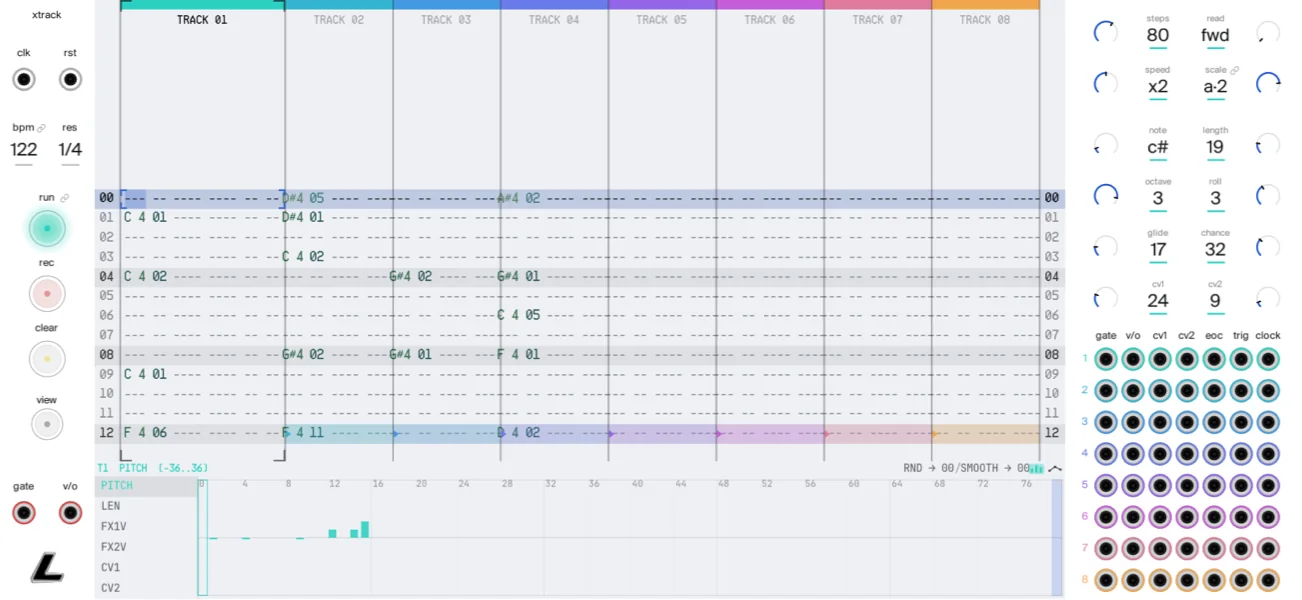This screenshot has width=1302, height=600.
Task: Click row 7 gate output jack
Action: tap(1106, 548)
